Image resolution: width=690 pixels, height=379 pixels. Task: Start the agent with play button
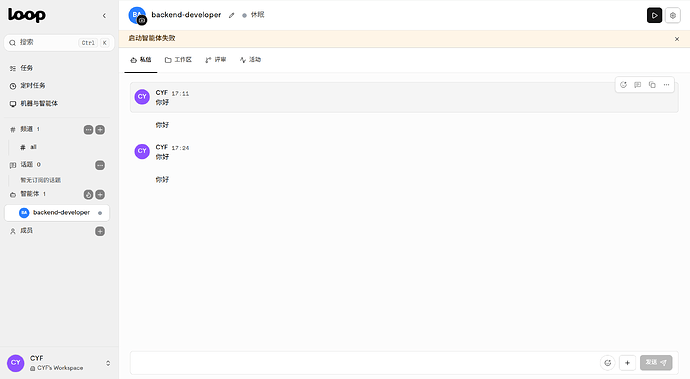[654, 15]
